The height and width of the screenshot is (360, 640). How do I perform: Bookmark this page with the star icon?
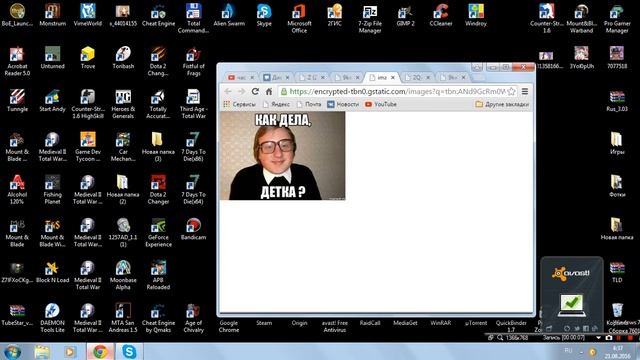[x=511, y=91]
